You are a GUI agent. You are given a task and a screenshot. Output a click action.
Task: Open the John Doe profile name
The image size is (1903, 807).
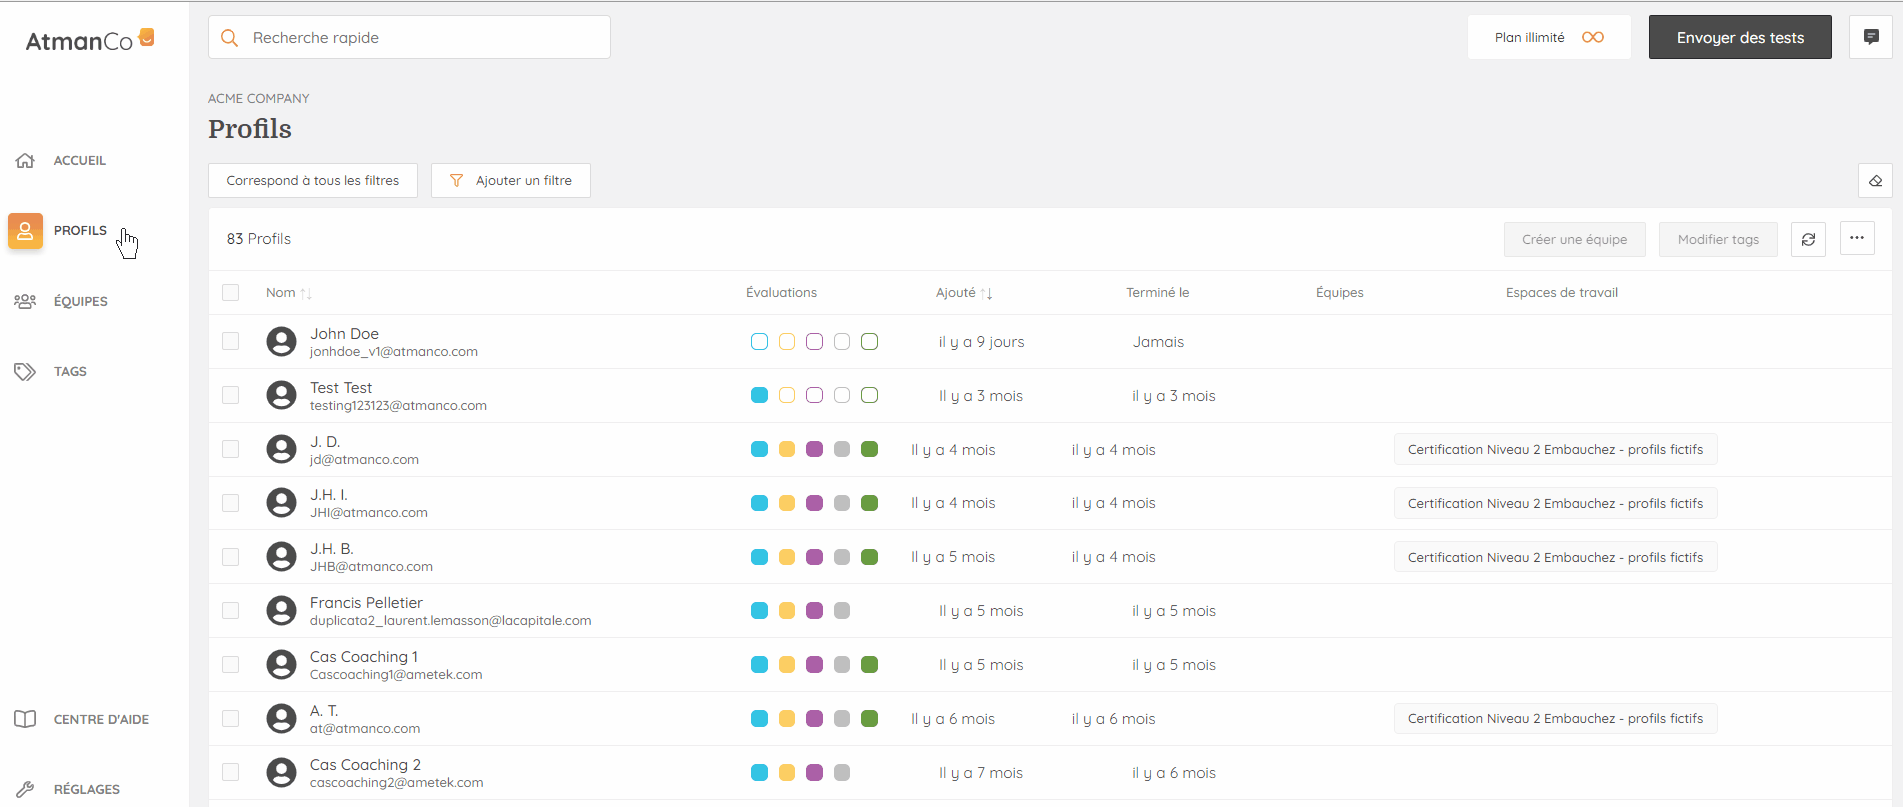pos(344,333)
